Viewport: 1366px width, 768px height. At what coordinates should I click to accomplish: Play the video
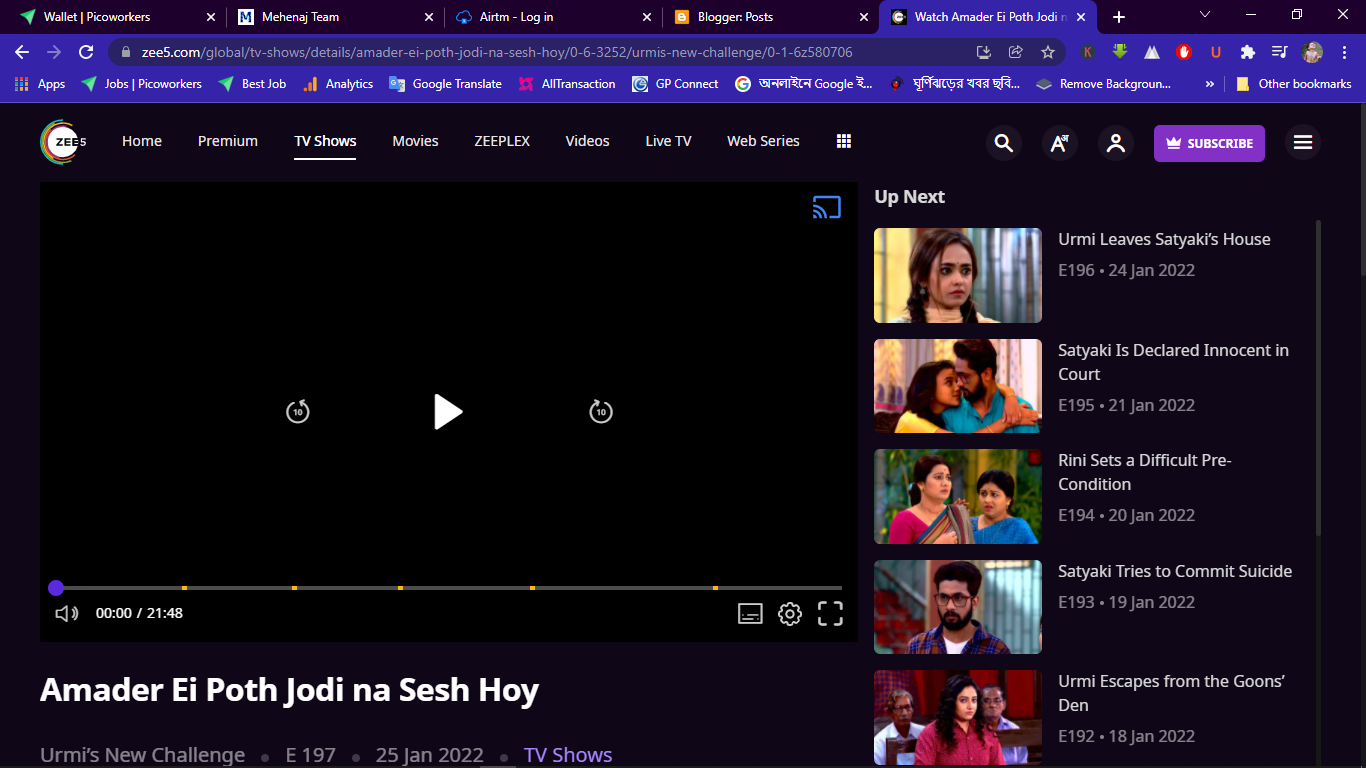click(x=448, y=411)
